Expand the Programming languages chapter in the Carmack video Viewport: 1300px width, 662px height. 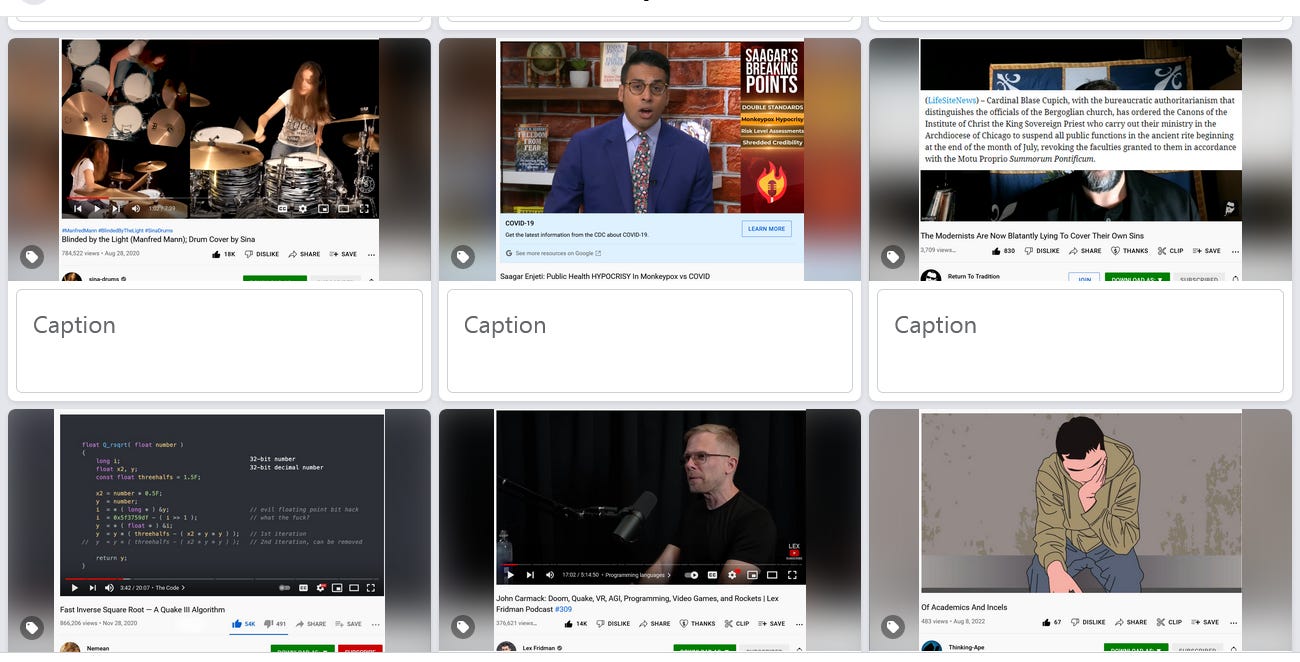(x=638, y=575)
